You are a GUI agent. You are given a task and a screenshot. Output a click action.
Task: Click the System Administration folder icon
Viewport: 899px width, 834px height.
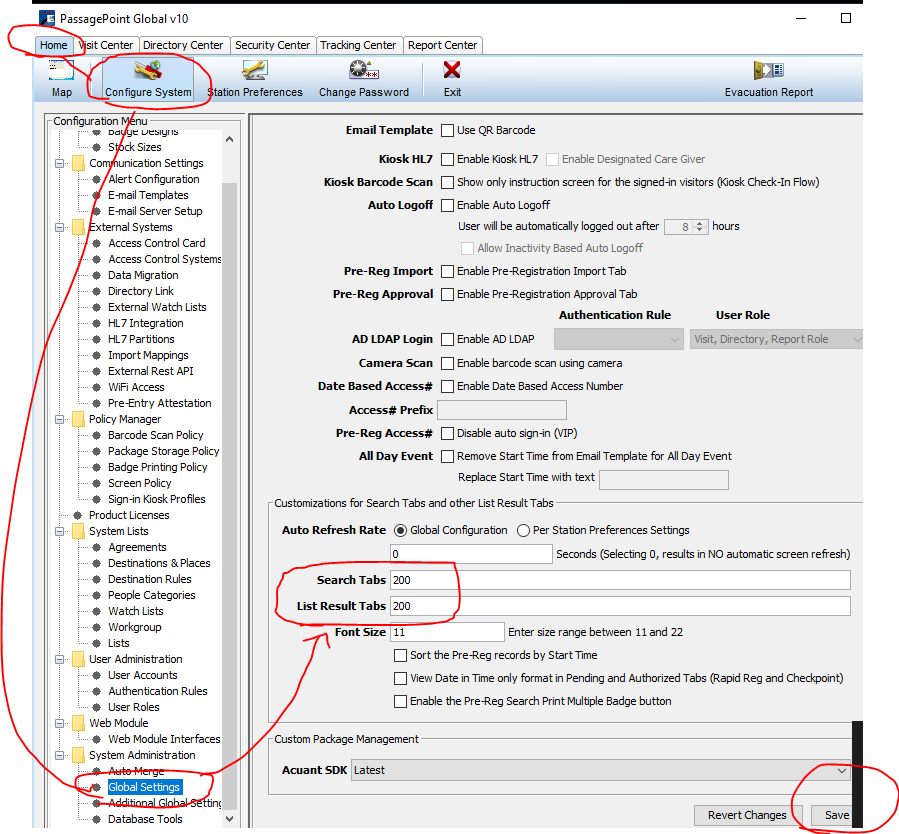coord(79,755)
